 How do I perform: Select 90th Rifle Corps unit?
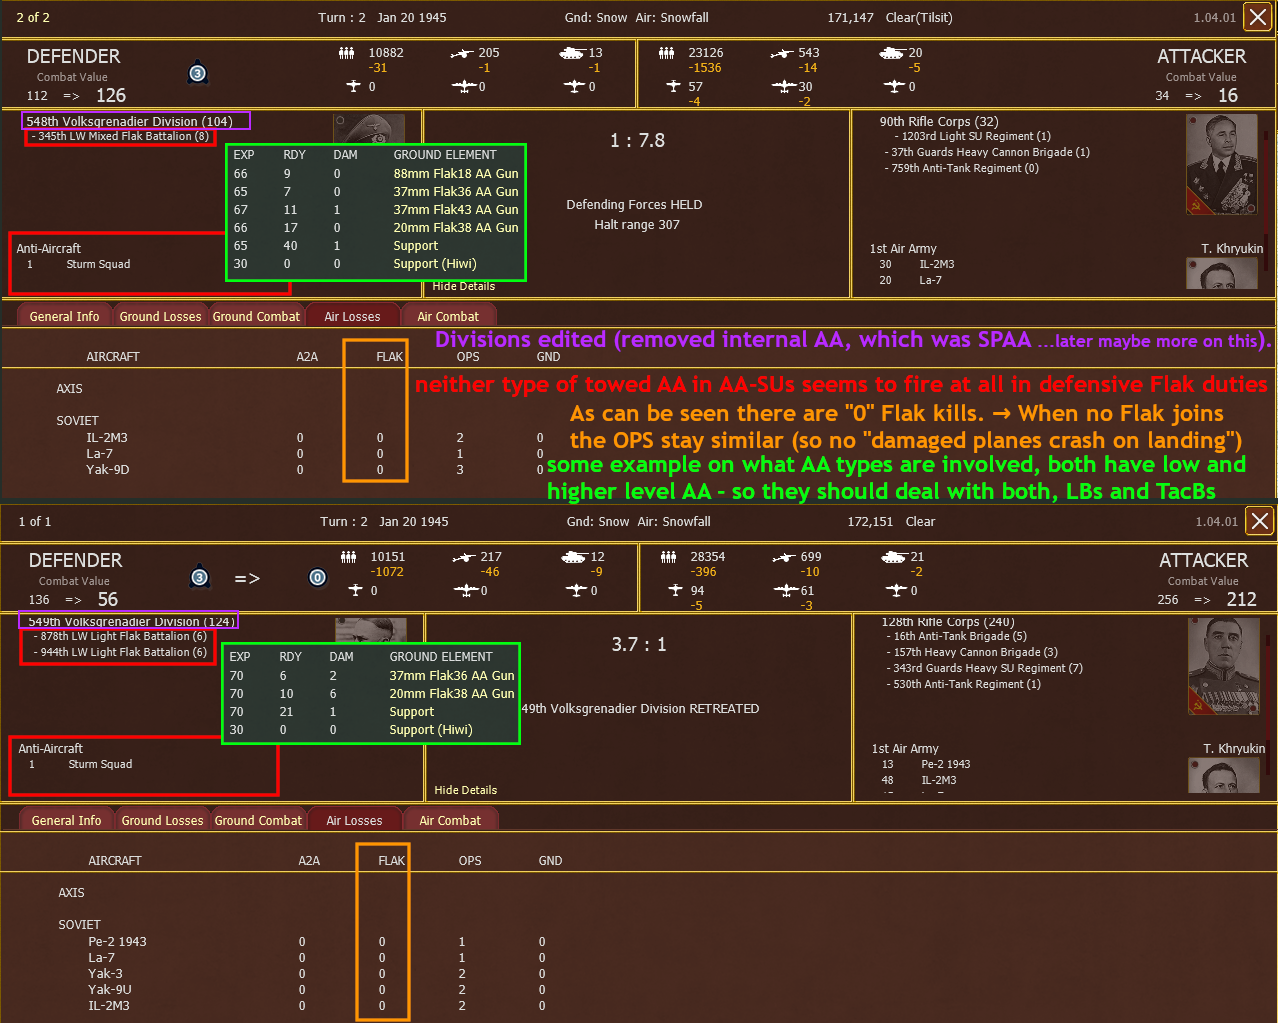(x=939, y=121)
